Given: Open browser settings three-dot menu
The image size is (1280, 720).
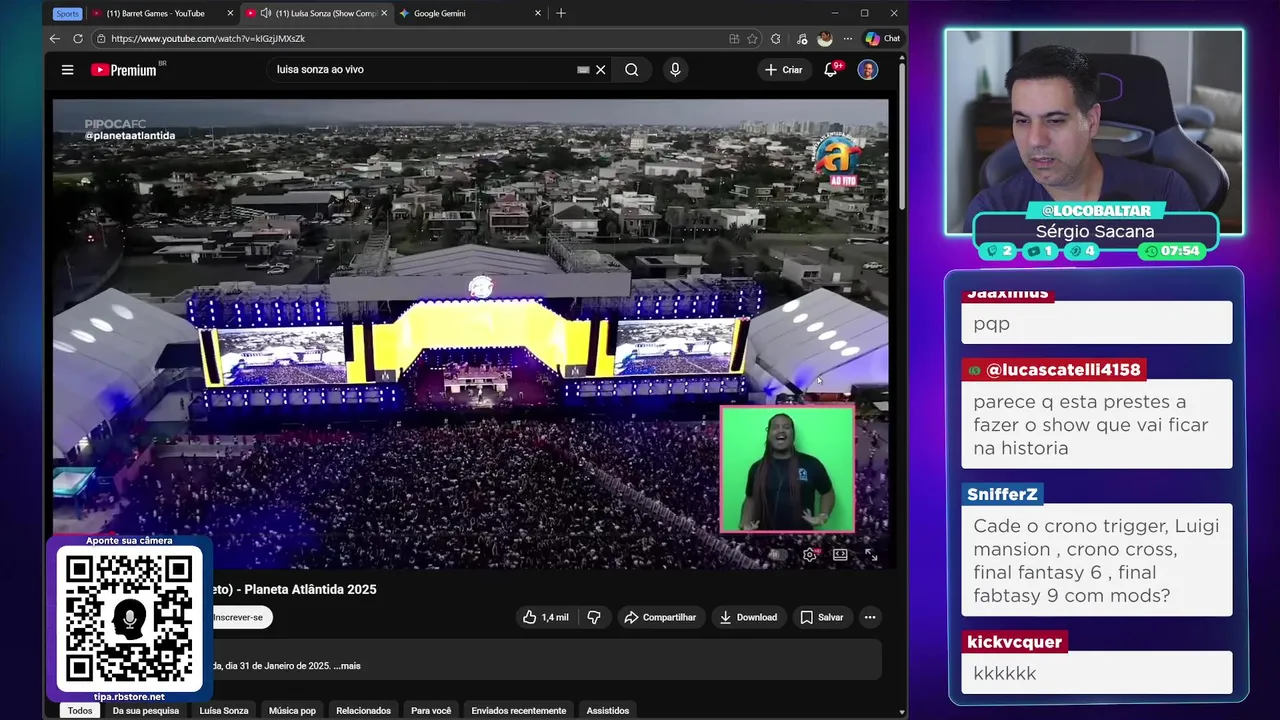Looking at the screenshot, I should point(848,39).
